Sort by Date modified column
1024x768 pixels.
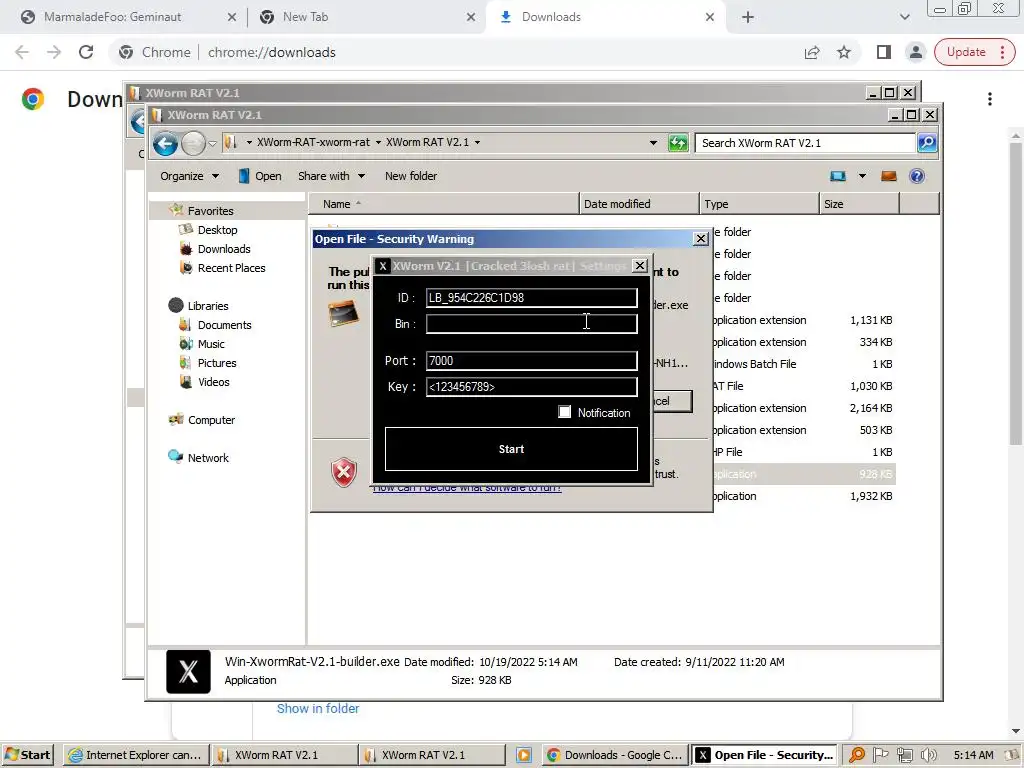click(639, 204)
